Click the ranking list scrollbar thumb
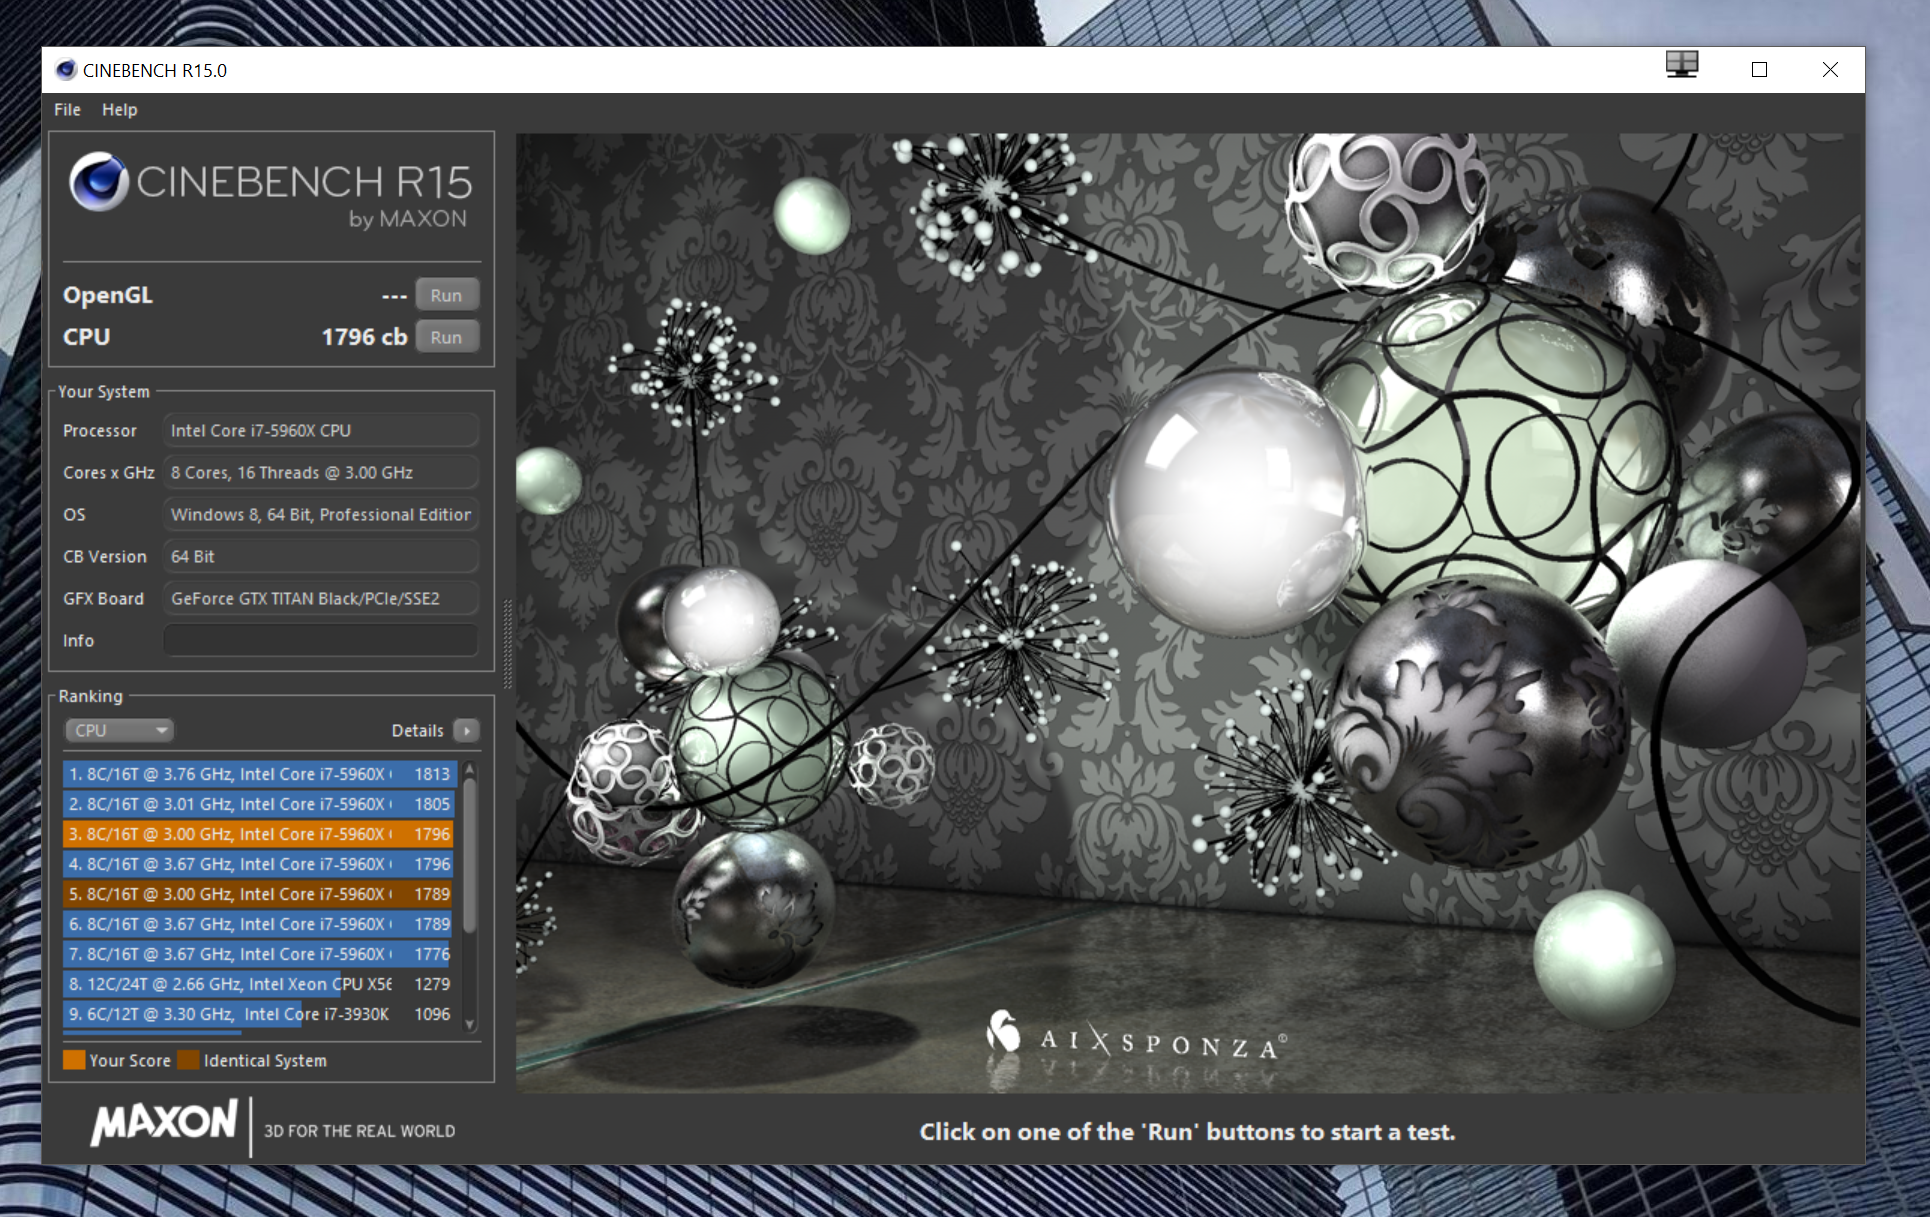Screen dimensions: 1930x1217 470,855
